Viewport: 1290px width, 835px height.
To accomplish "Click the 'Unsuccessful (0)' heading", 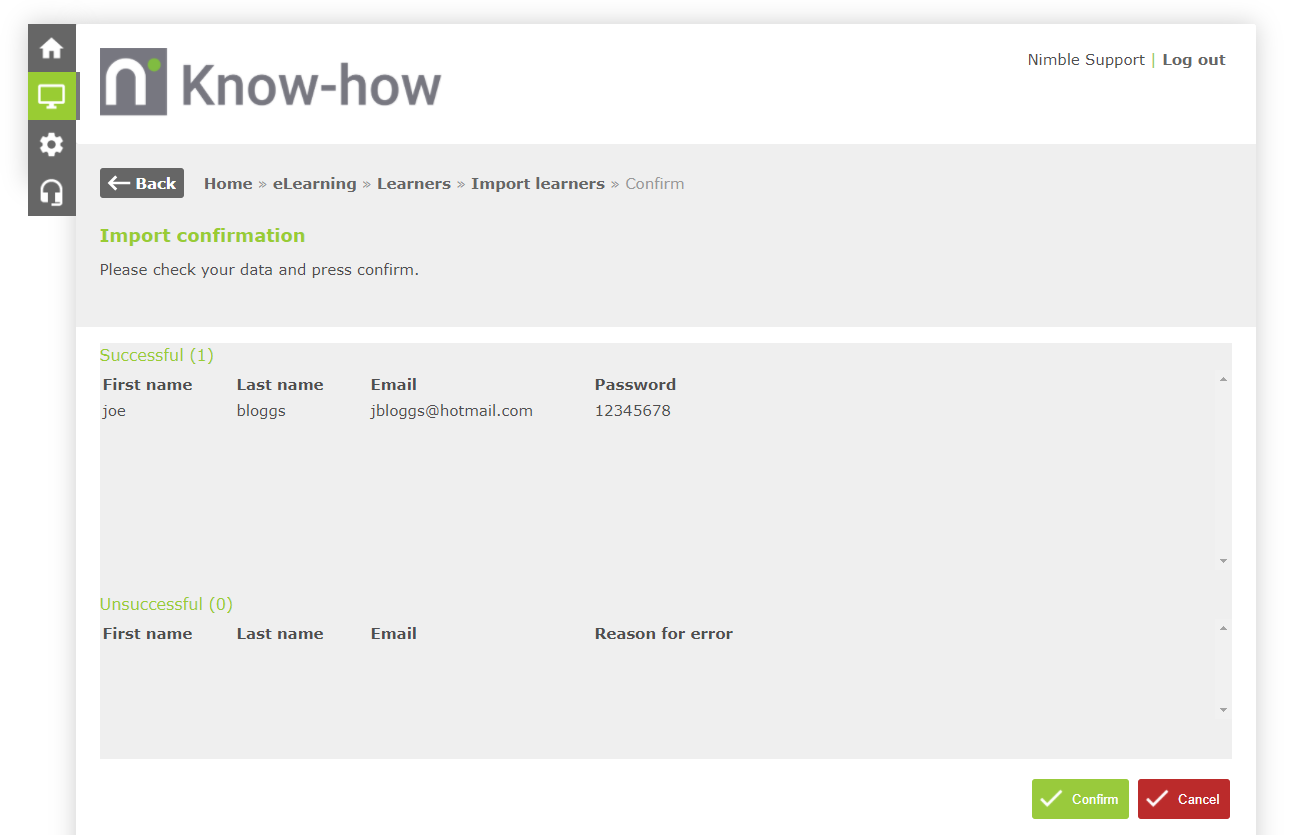I will (166, 604).
